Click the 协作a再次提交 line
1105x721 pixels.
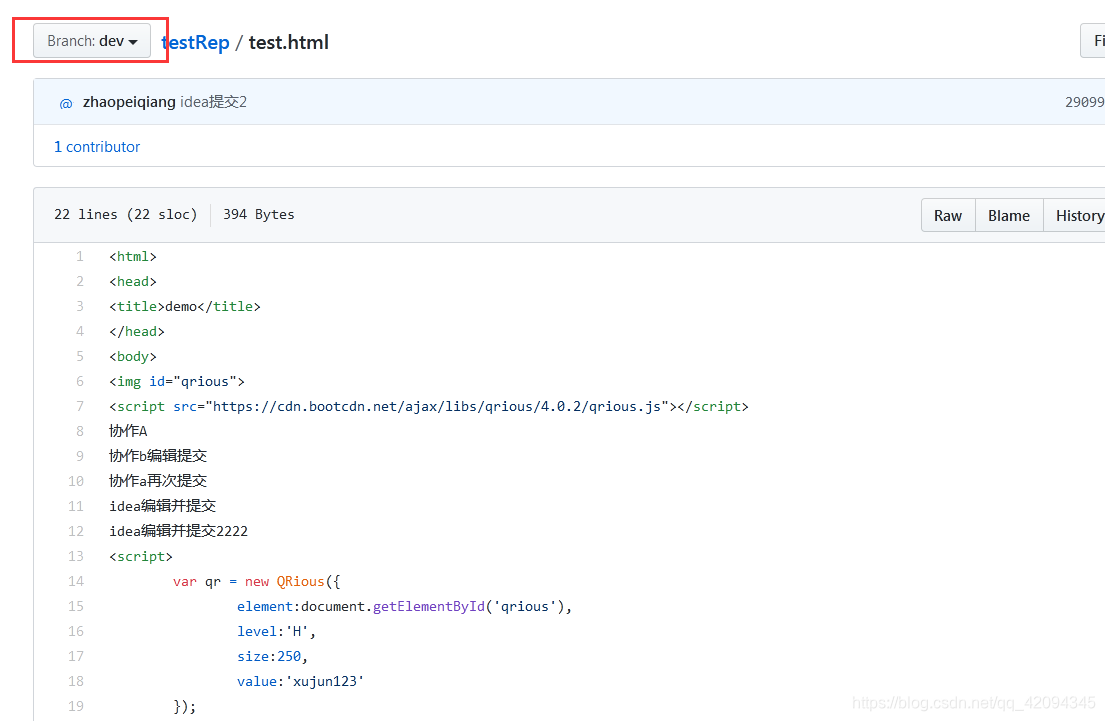click(x=158, y=481)
